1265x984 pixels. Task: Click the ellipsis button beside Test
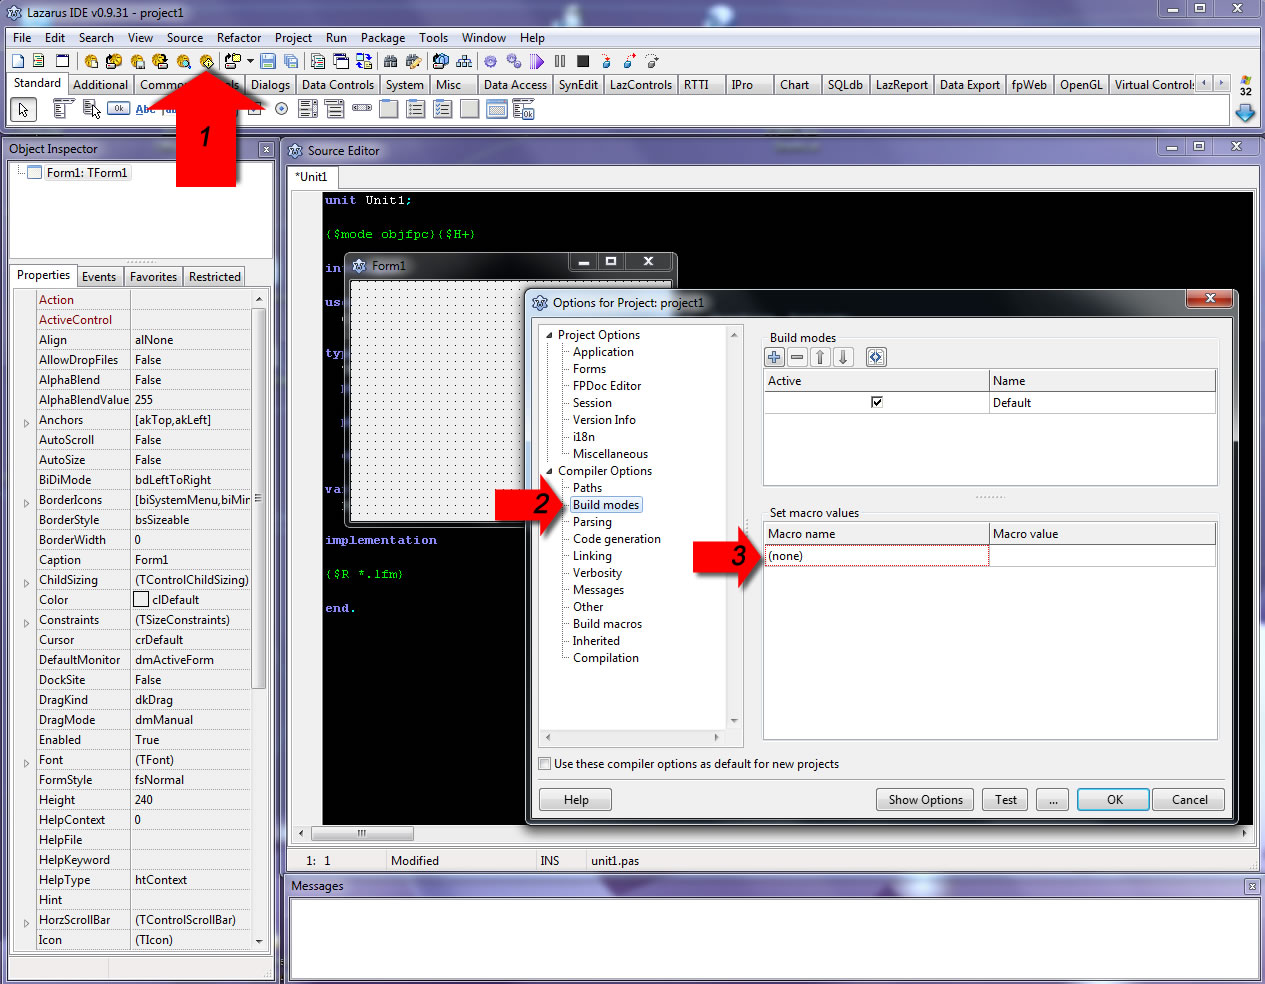pyautogui.click(x=1052, y=800)
